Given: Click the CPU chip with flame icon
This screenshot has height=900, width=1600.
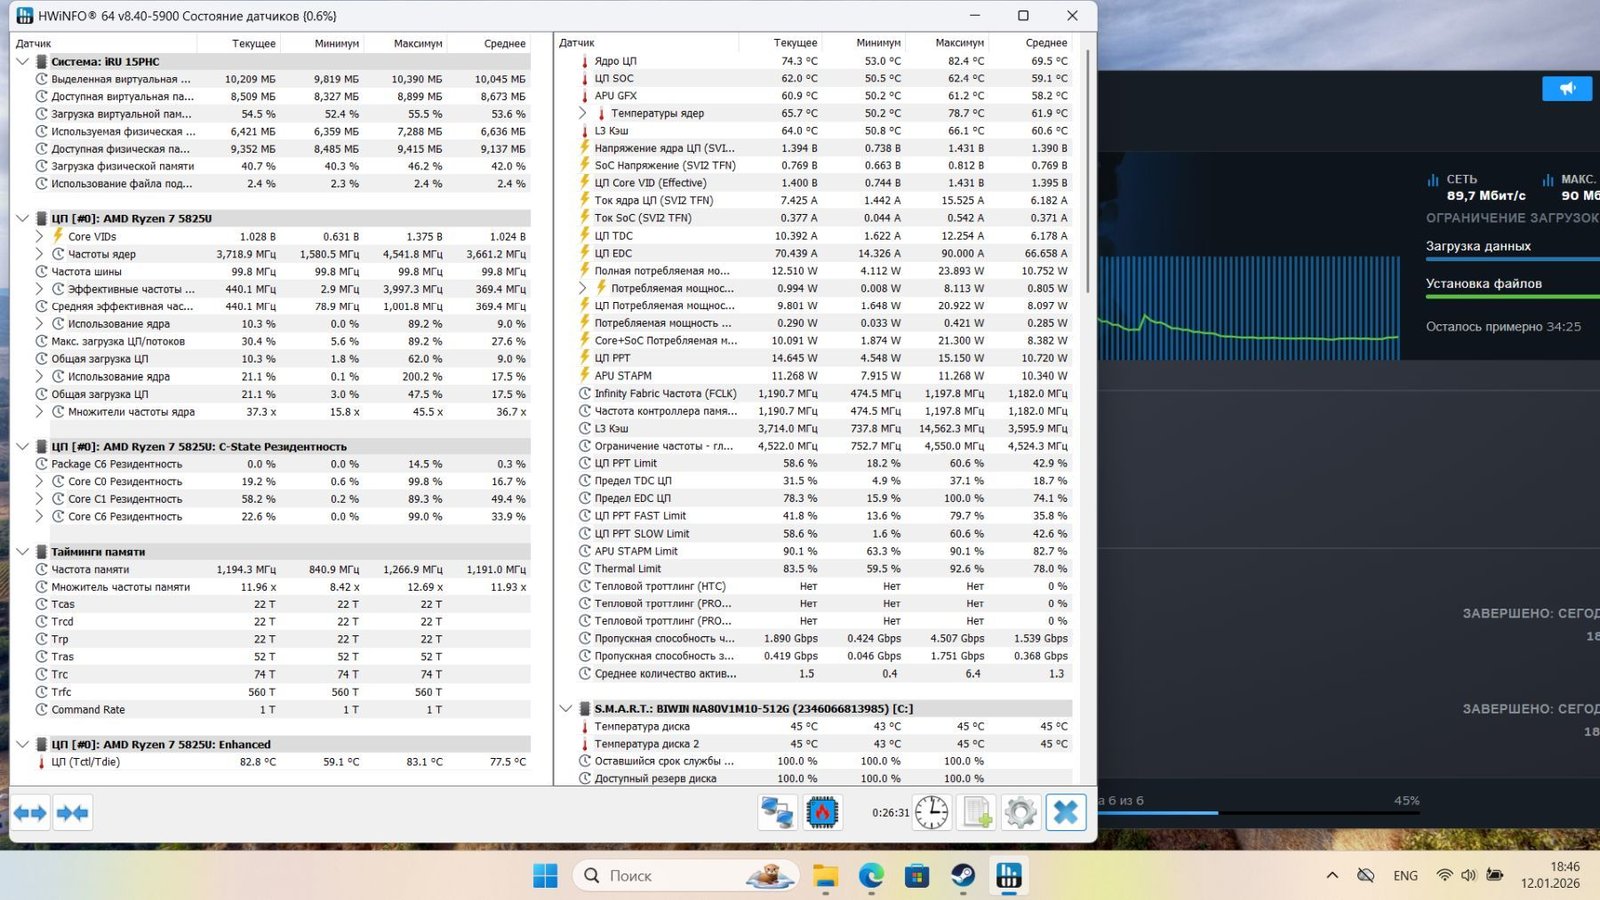Looking at the screenshot, I should click(822, 813).
